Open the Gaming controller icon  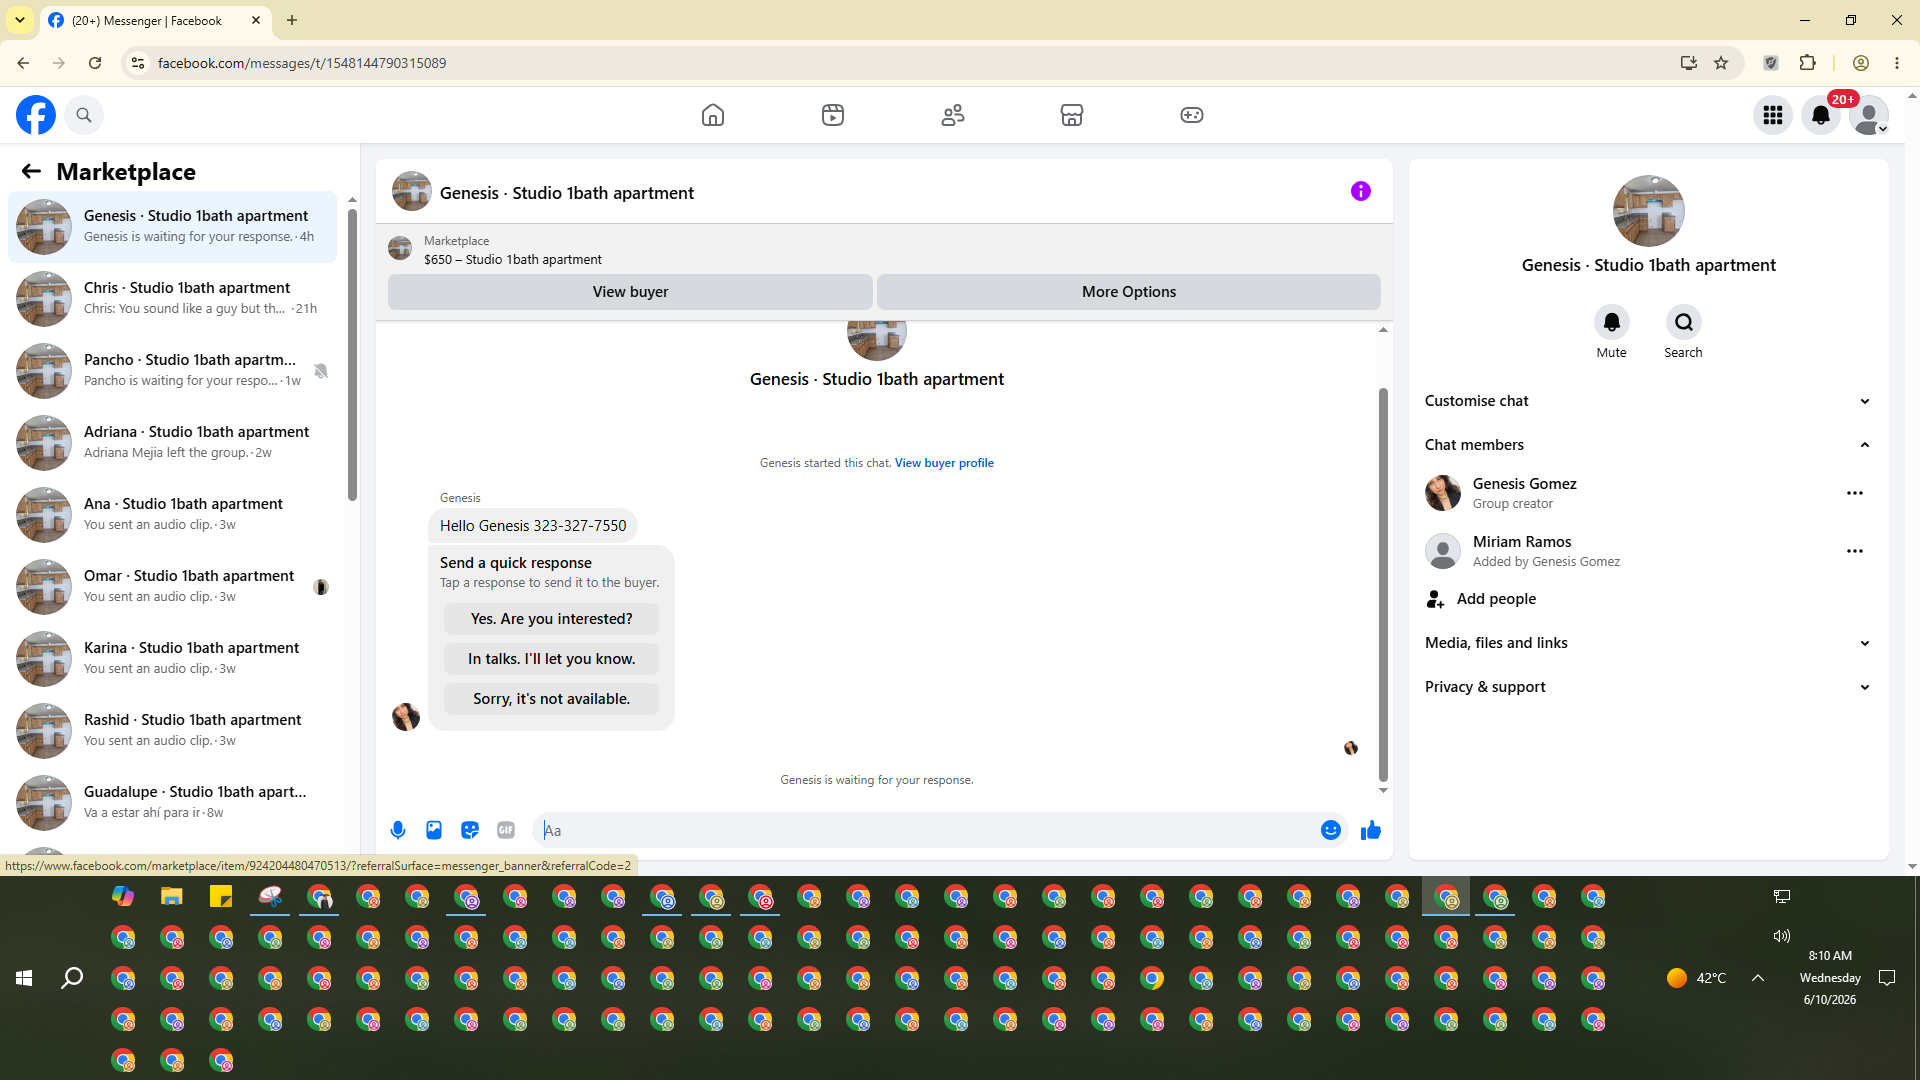point(1192,115)
